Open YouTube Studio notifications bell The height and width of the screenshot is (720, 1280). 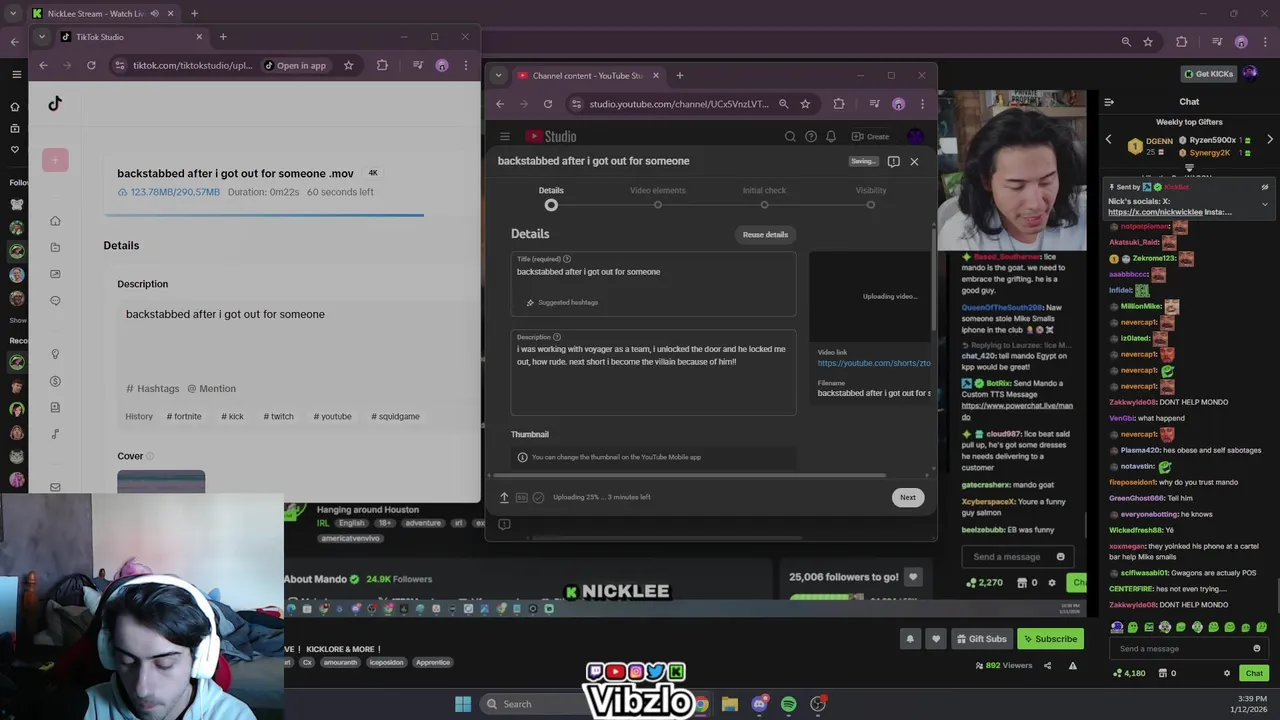[831, 137]
